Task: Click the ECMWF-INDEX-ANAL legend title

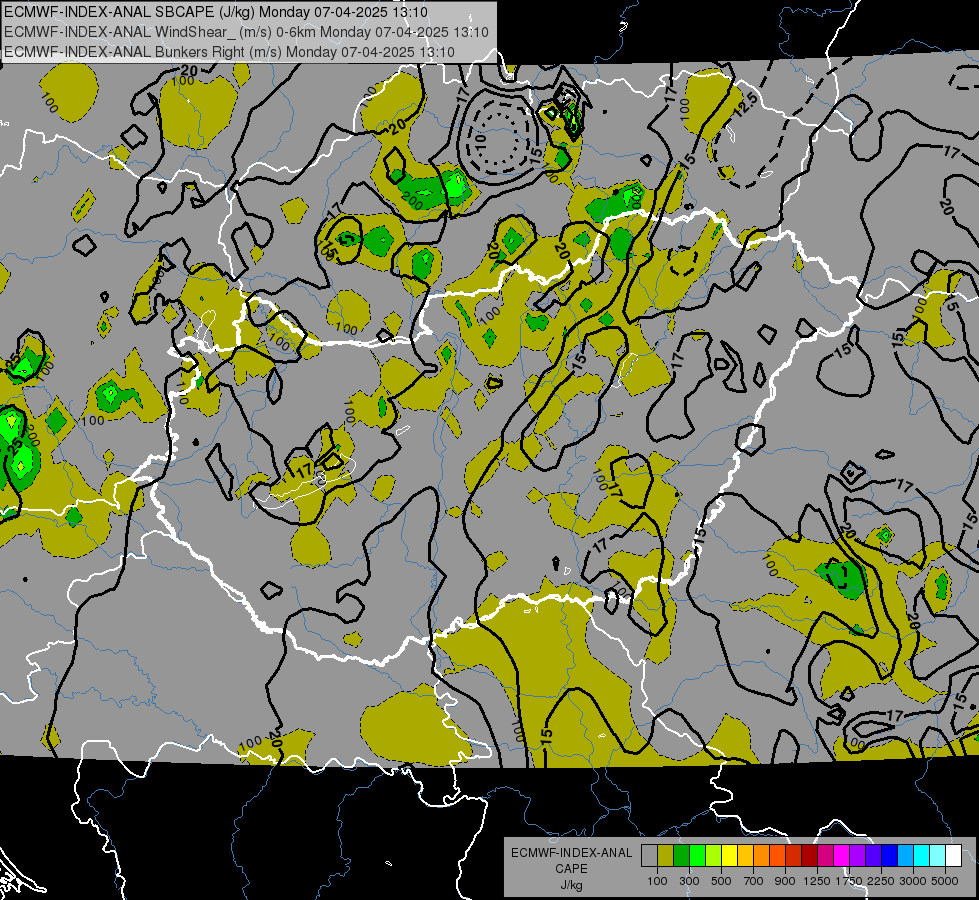Action: 571,853
